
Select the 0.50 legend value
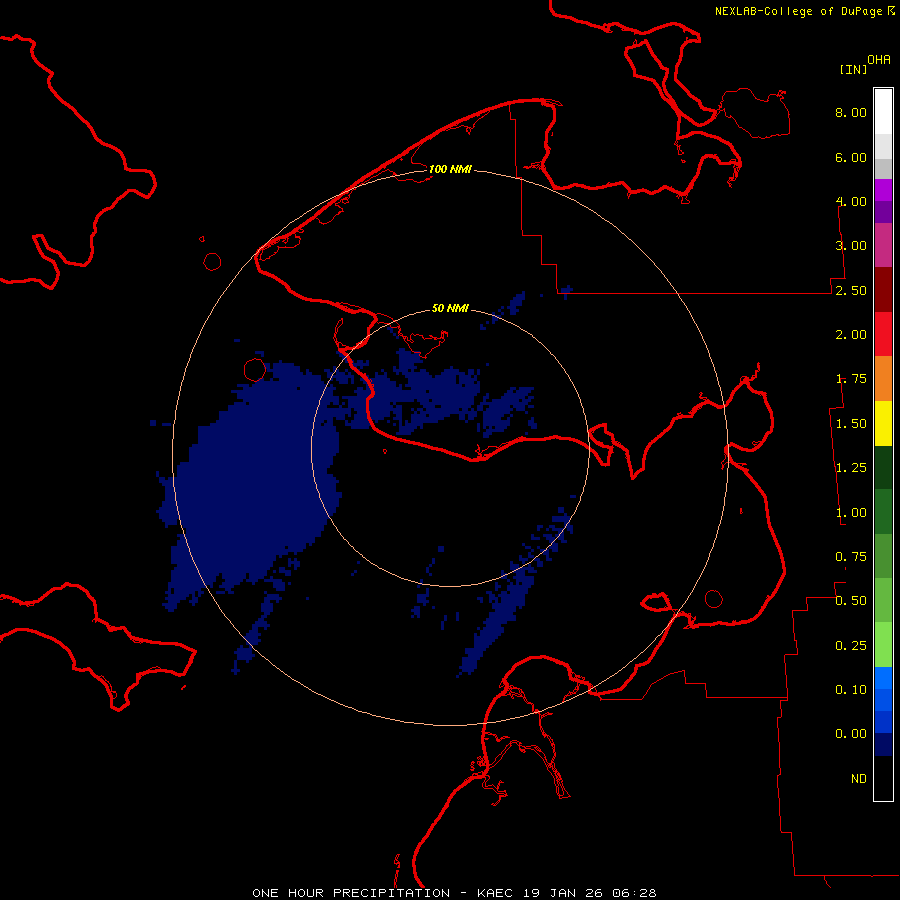(851, 601)
